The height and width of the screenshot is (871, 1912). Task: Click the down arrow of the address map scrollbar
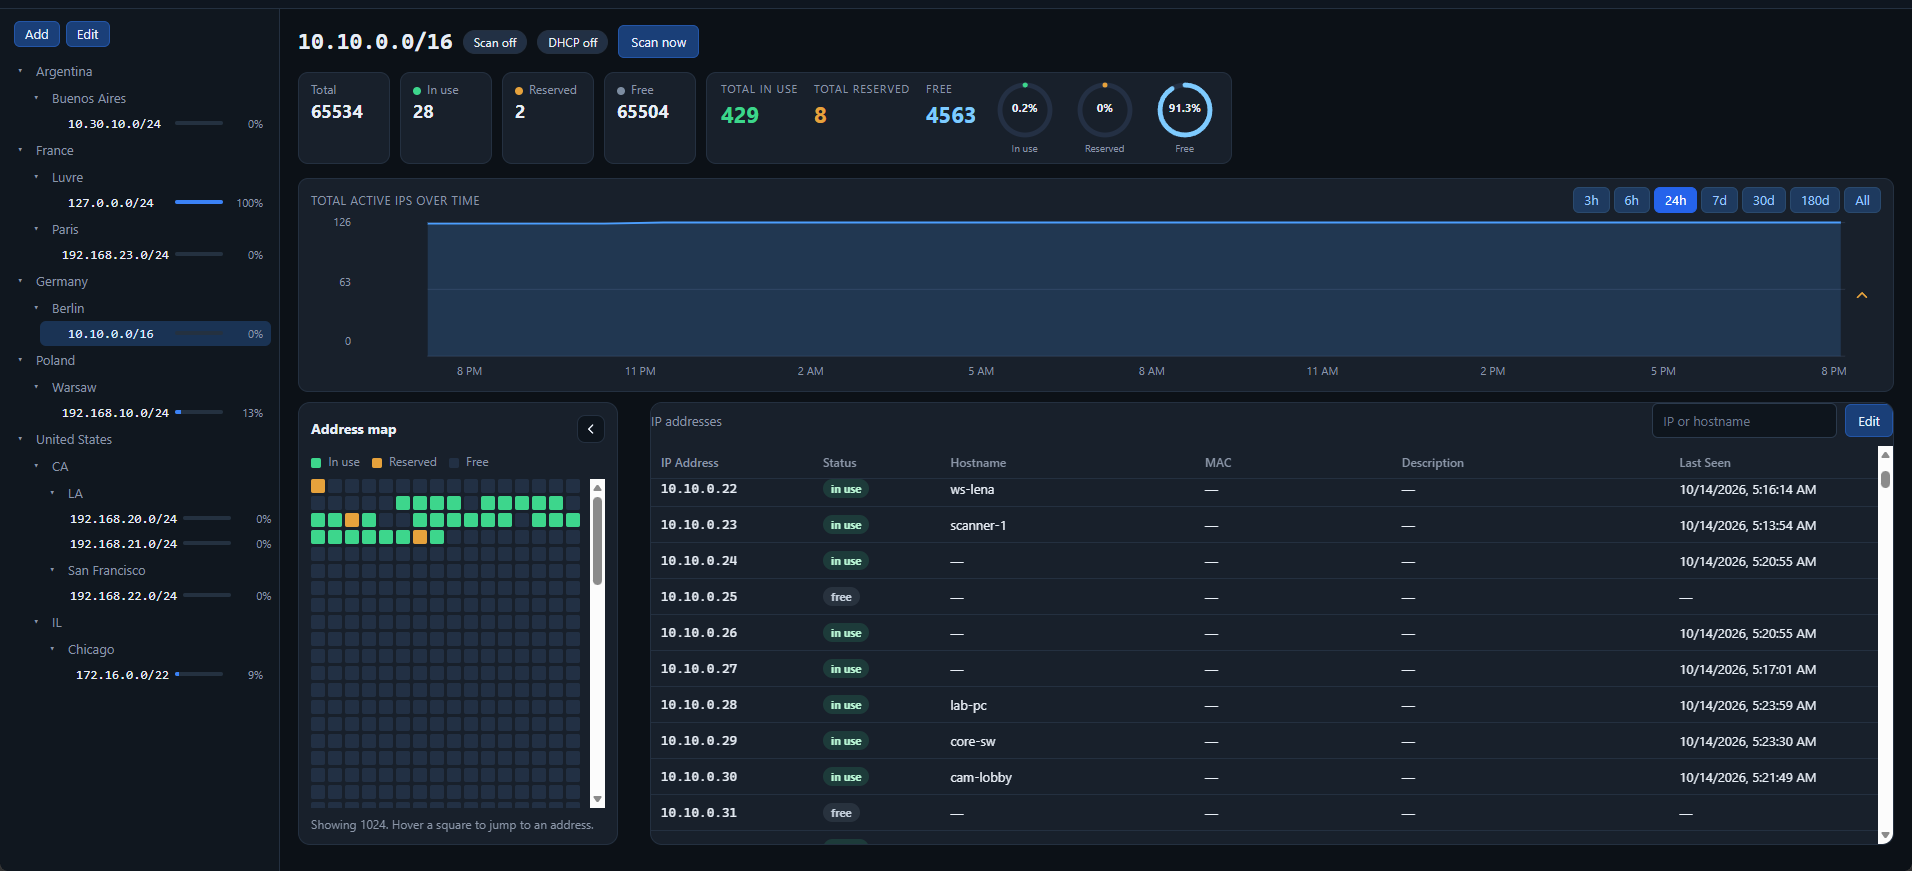click(598, 800)
